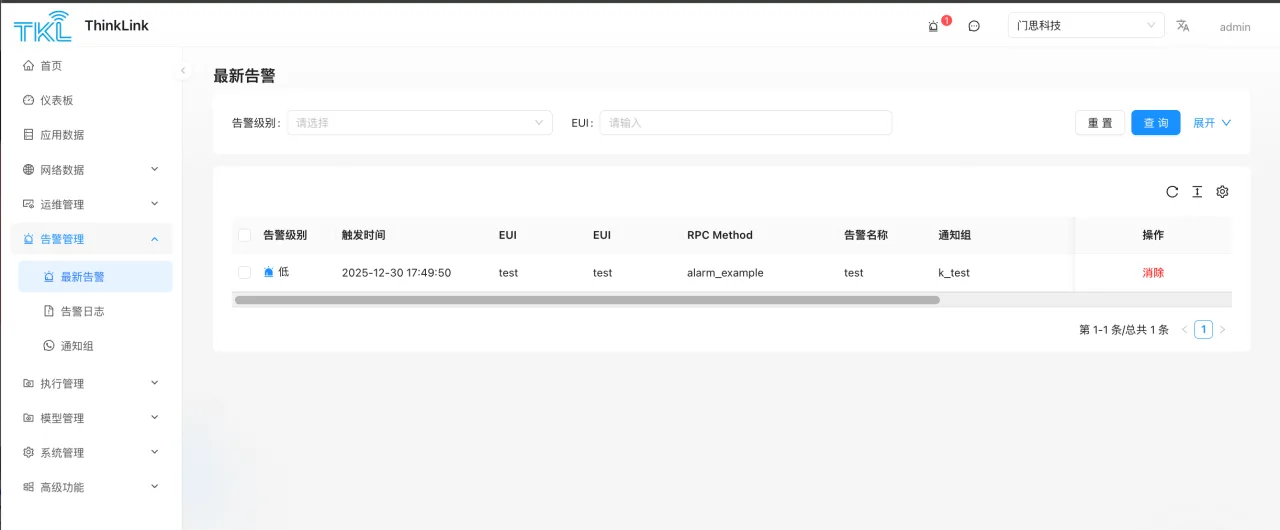1280x530 pixels.
Task: Expand the 模型管理 menu chevron
Action: [155, 417]
